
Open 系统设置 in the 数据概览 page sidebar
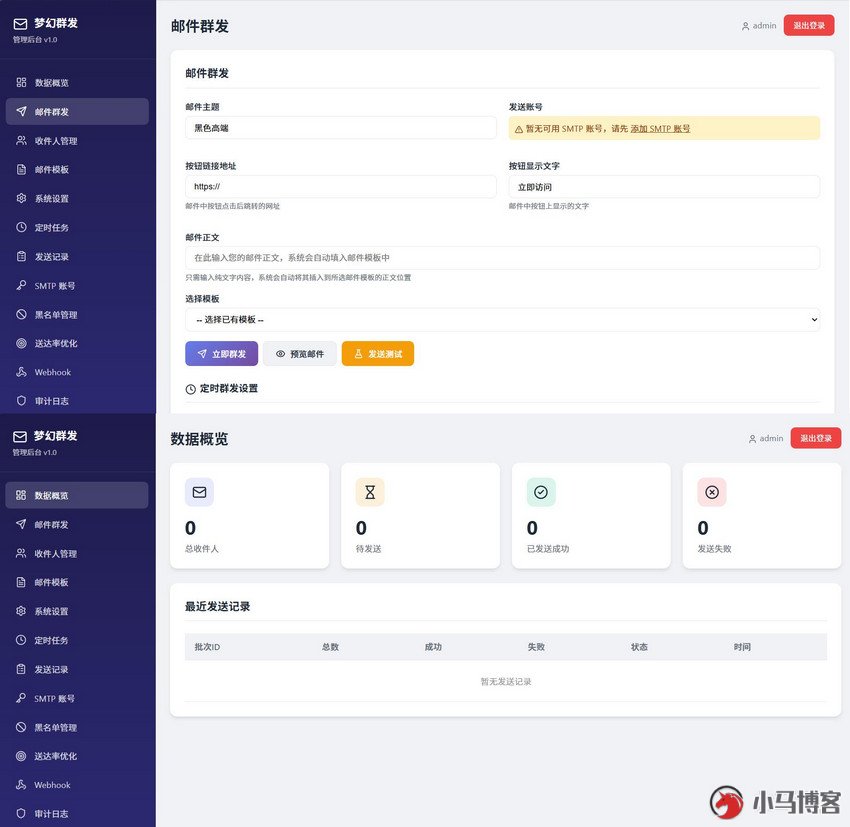point(77,611)
